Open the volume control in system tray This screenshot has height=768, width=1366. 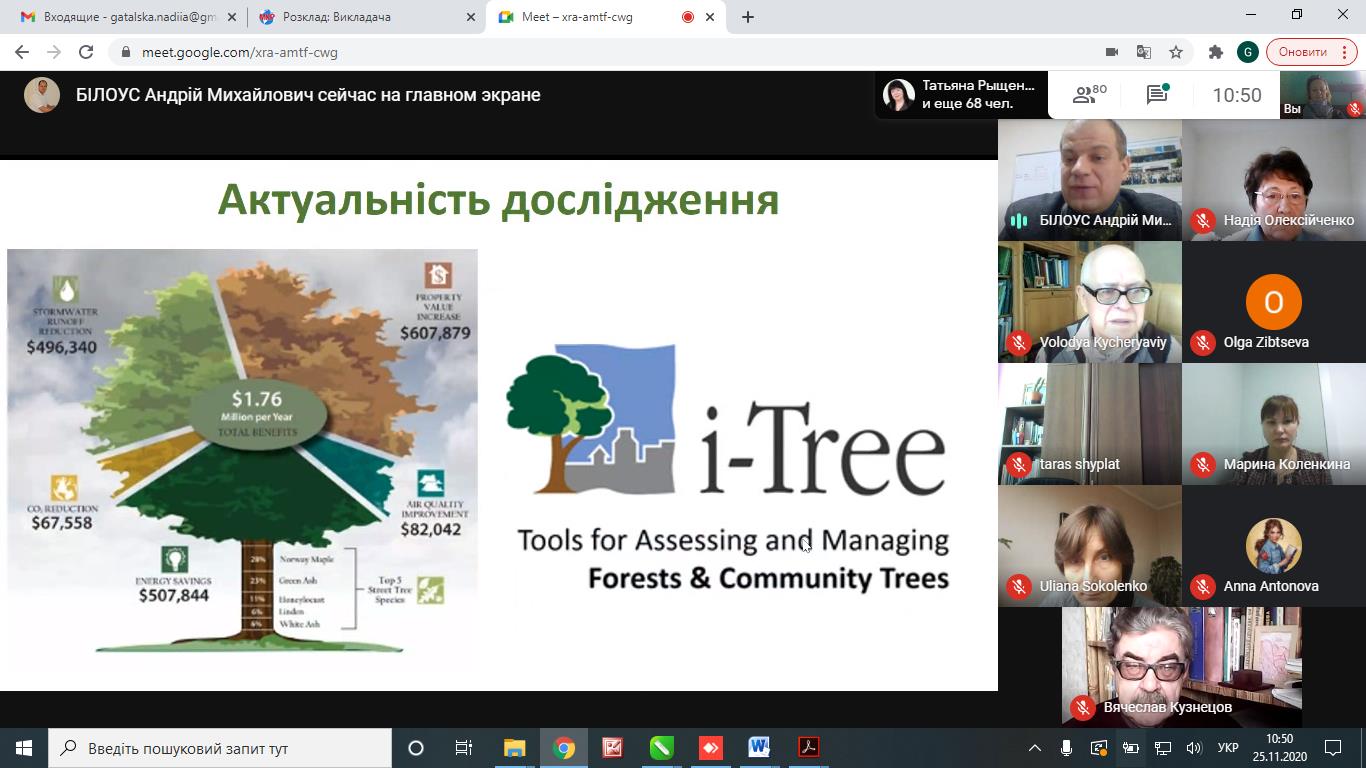(1193, 748)
